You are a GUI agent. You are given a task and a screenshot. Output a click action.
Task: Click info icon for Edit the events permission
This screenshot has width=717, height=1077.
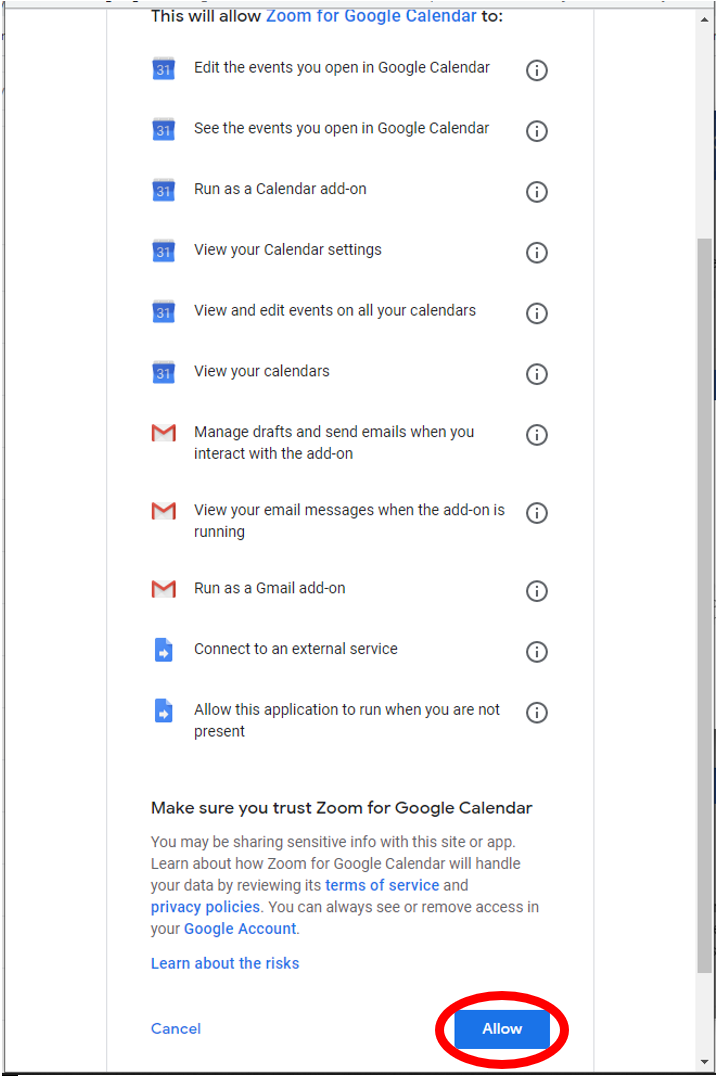[x=536, y=70]
